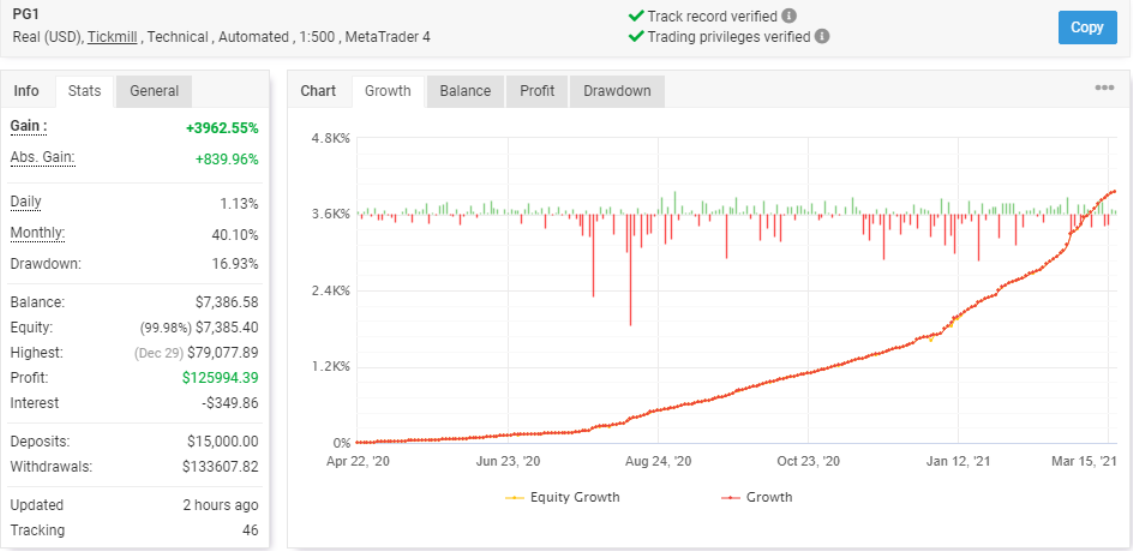1133x551 pixels.
Task: Click the green checkmark for Track record verified
Action: point(635,16)
